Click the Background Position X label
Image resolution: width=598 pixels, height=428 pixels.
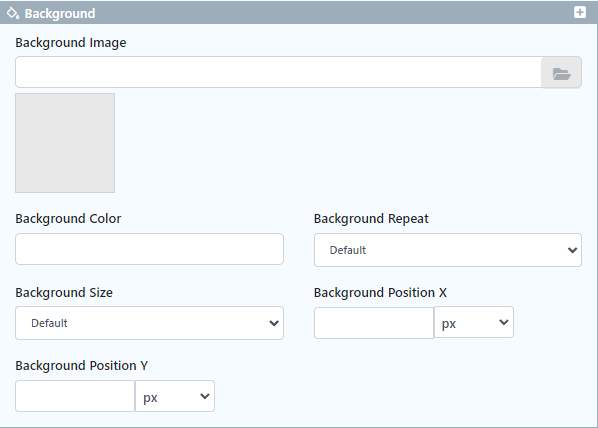click(x=380, y=293)
